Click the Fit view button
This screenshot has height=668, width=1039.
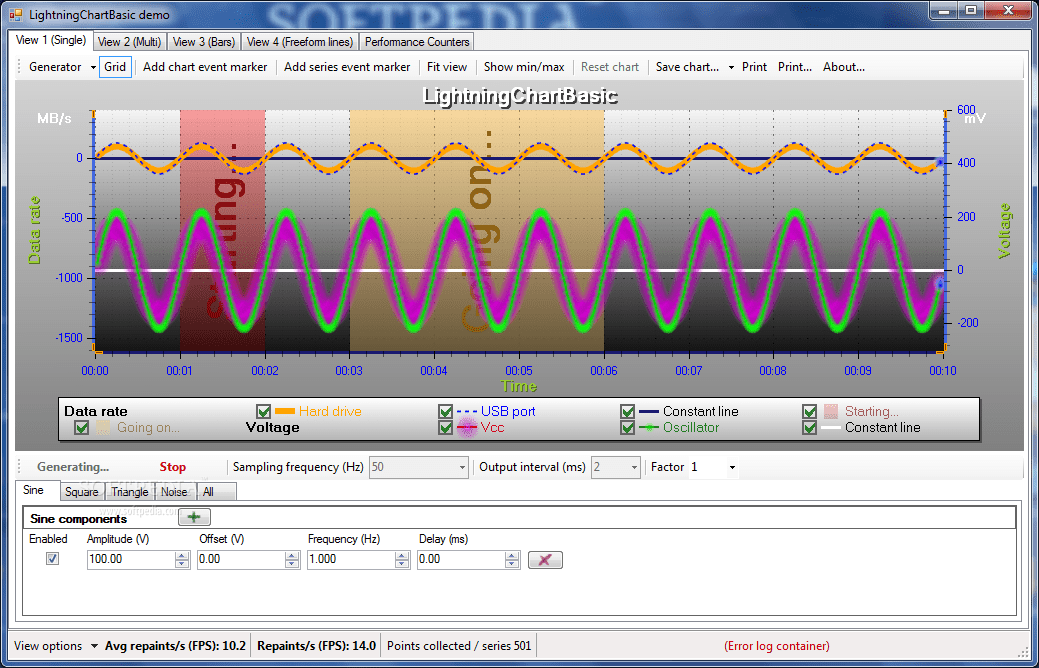(x=447, y=67)
